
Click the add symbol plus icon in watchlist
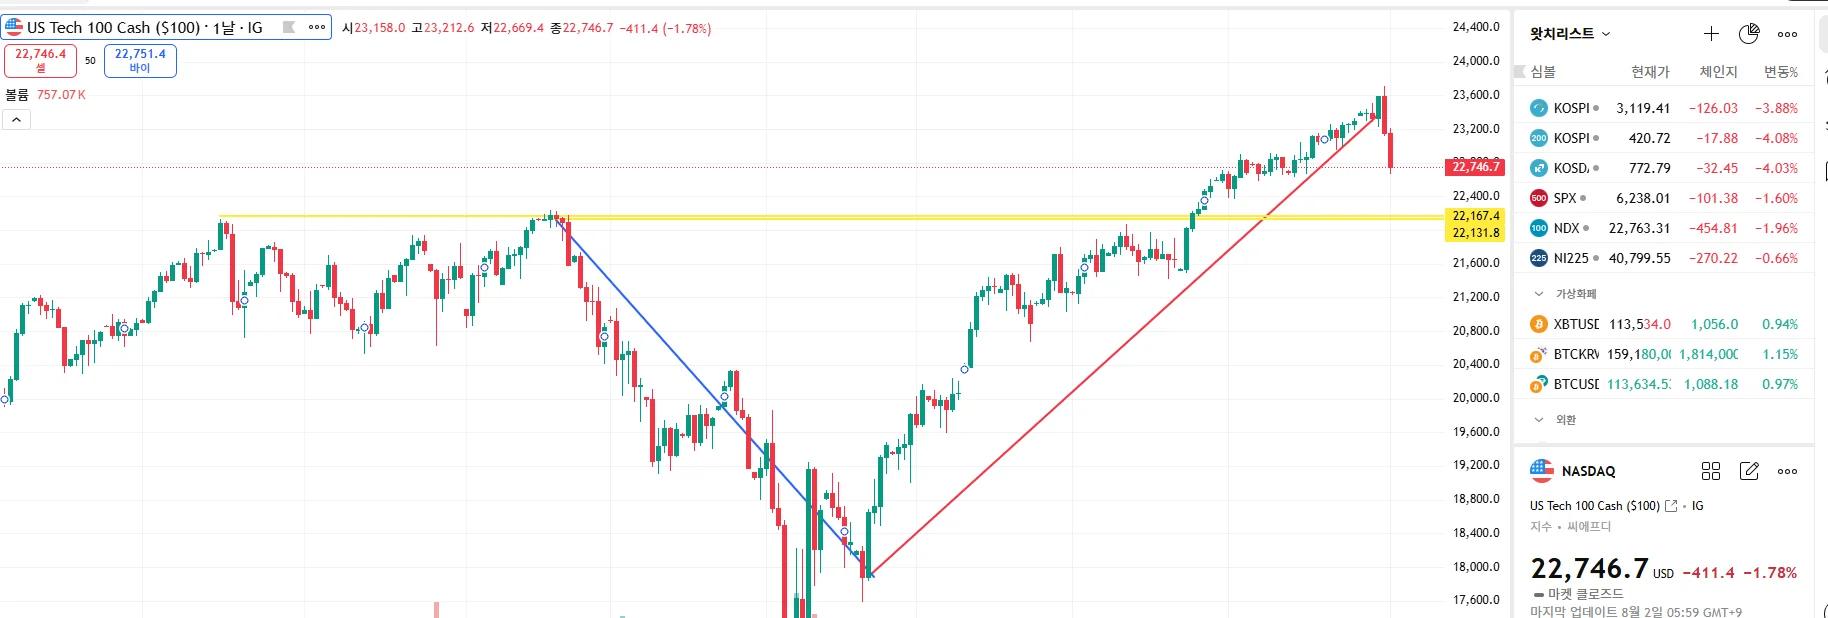click(x=1711, y=34)
